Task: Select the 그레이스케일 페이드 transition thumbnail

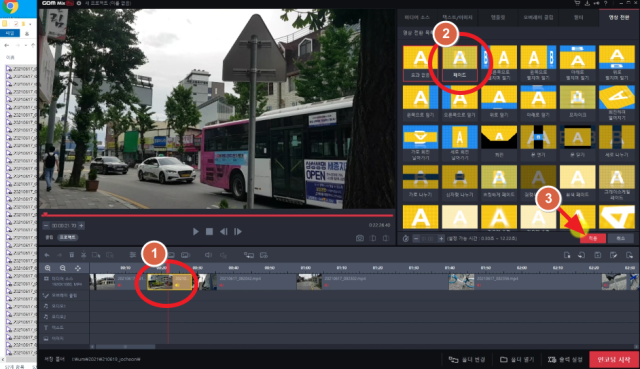Action: 617,182
